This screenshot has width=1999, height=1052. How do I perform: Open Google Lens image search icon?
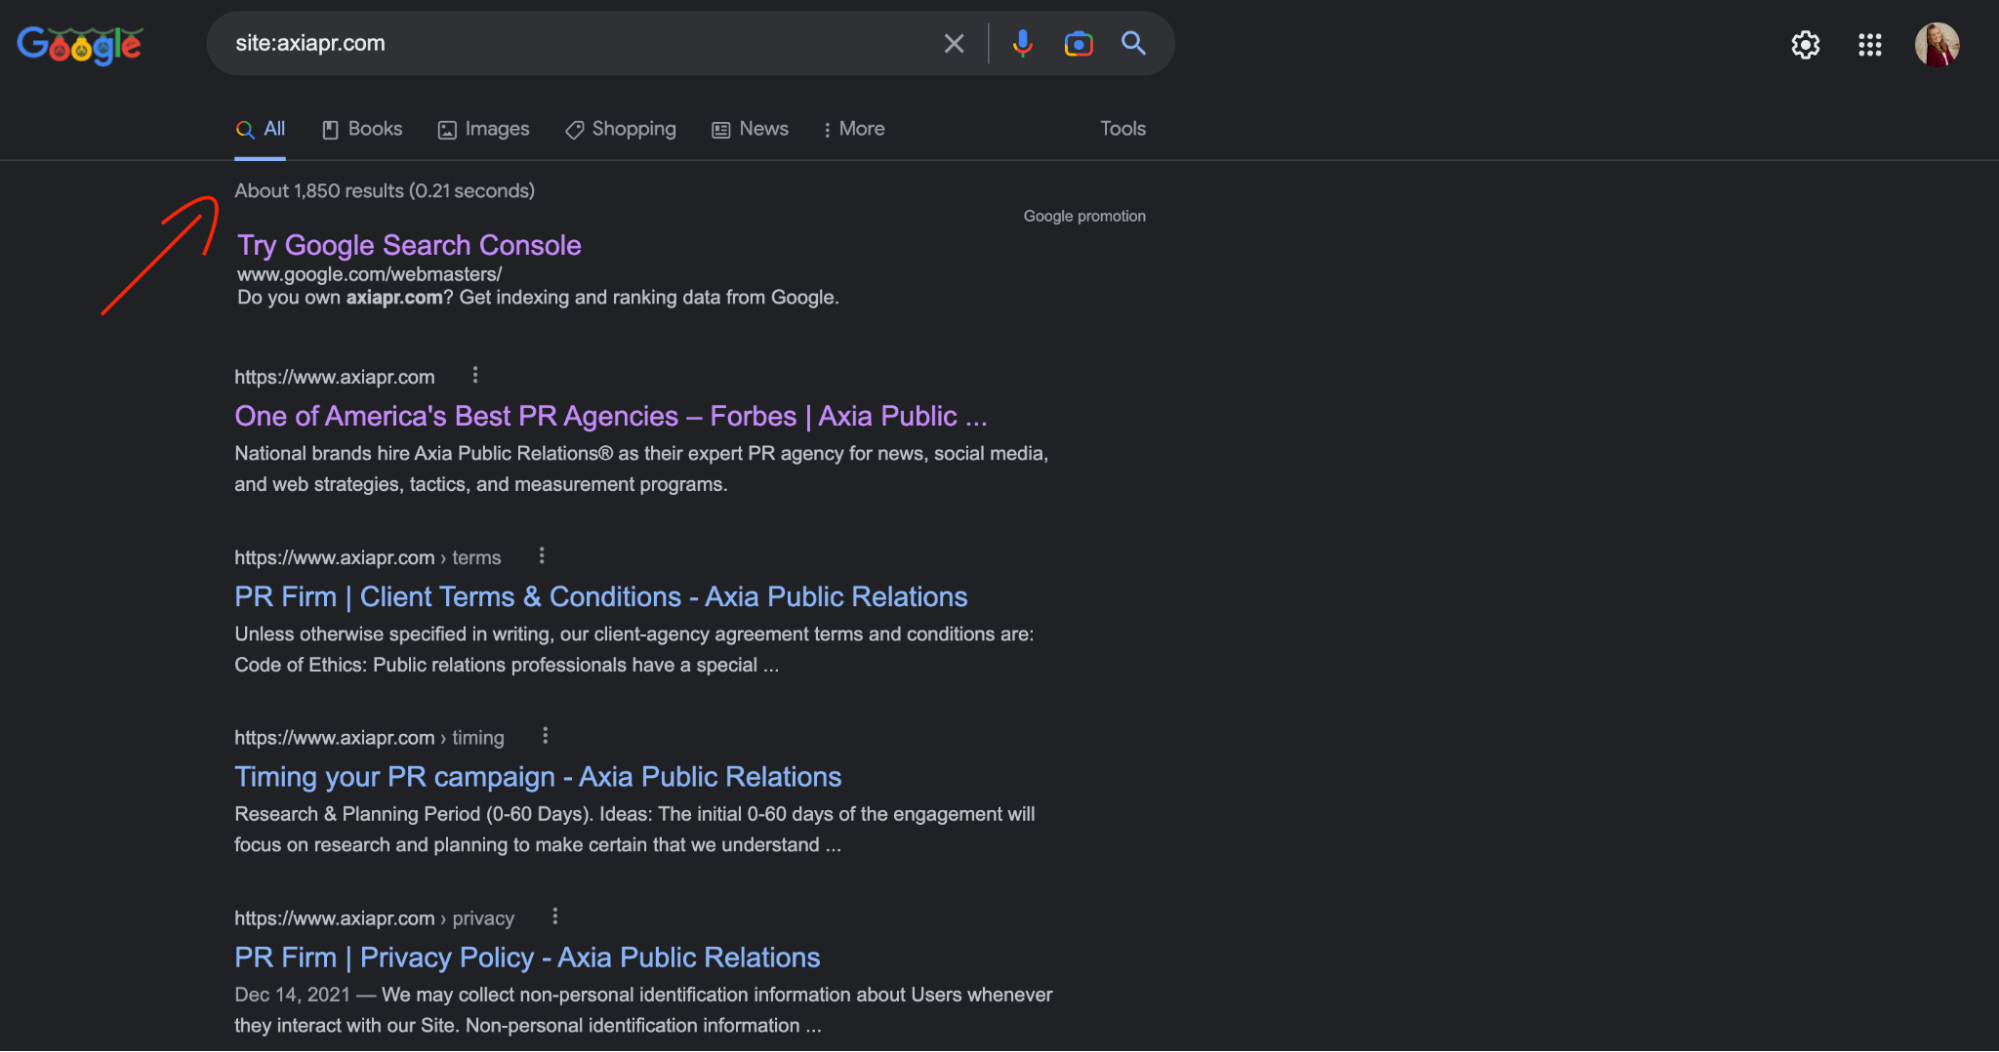click(x=1078, y=43)
